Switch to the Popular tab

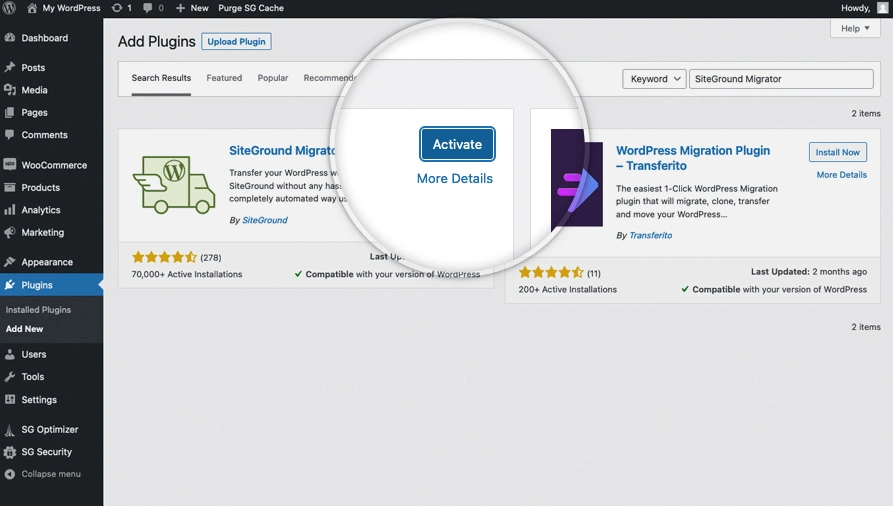pos(273,78)
